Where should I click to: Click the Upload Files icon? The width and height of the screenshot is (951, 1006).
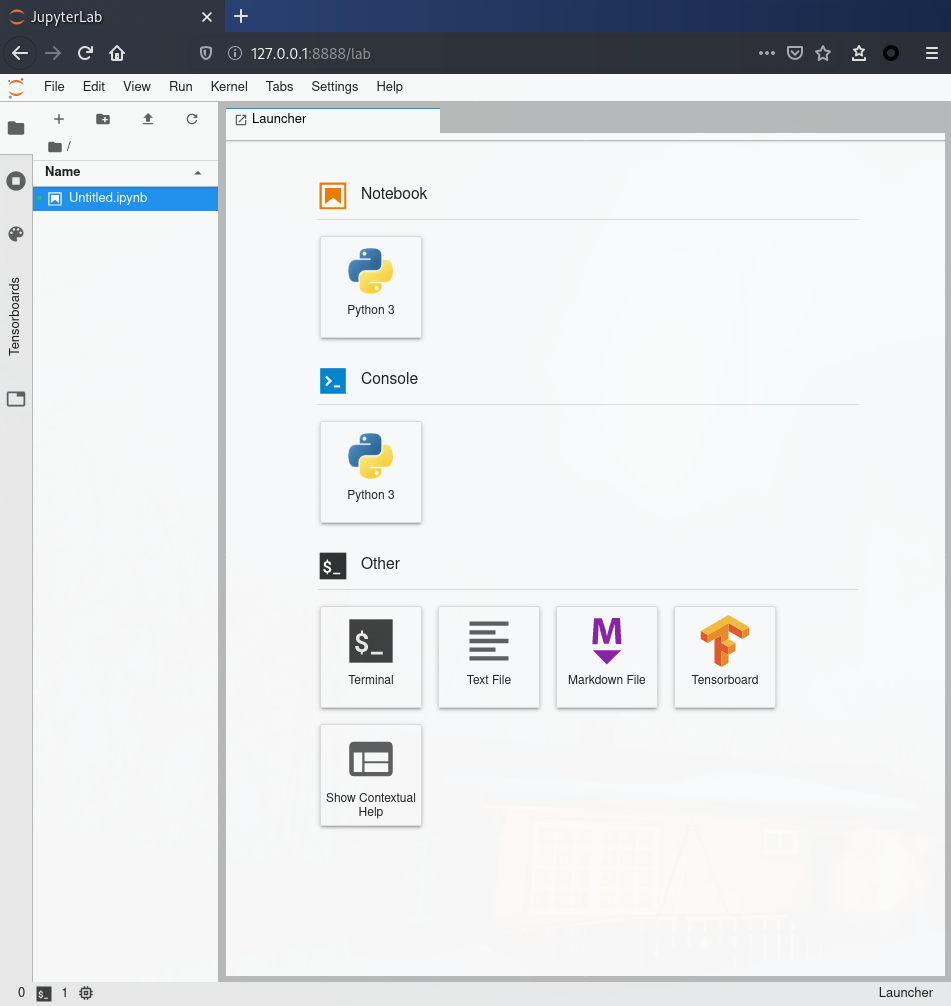pyautogui.click(x=148, y=119)
